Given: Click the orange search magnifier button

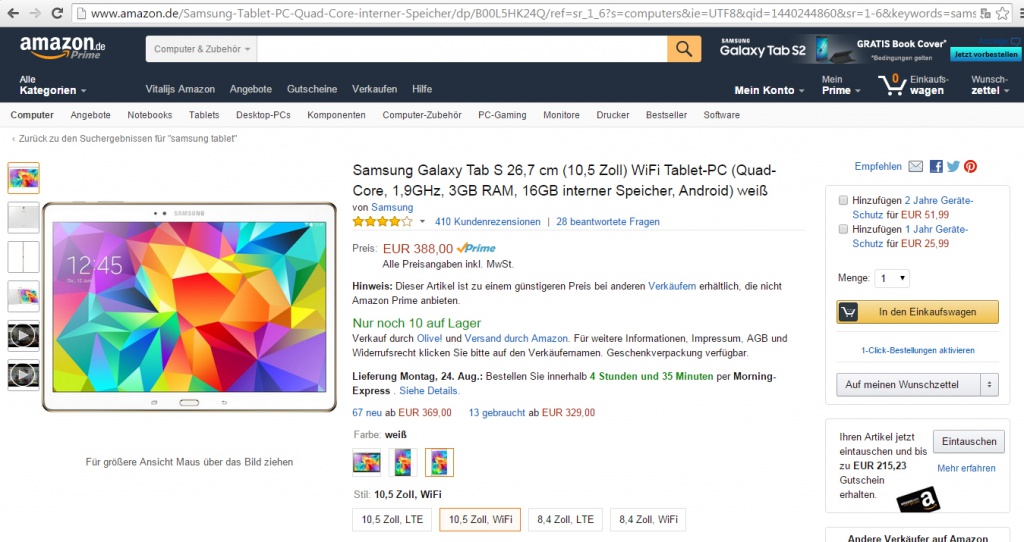Looking at the screenshot, I should coord(684,49).
